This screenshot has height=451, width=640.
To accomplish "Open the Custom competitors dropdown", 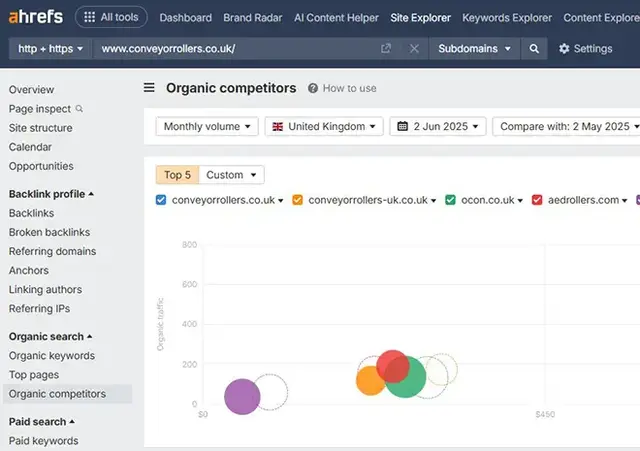I will [x=231, y=175].
